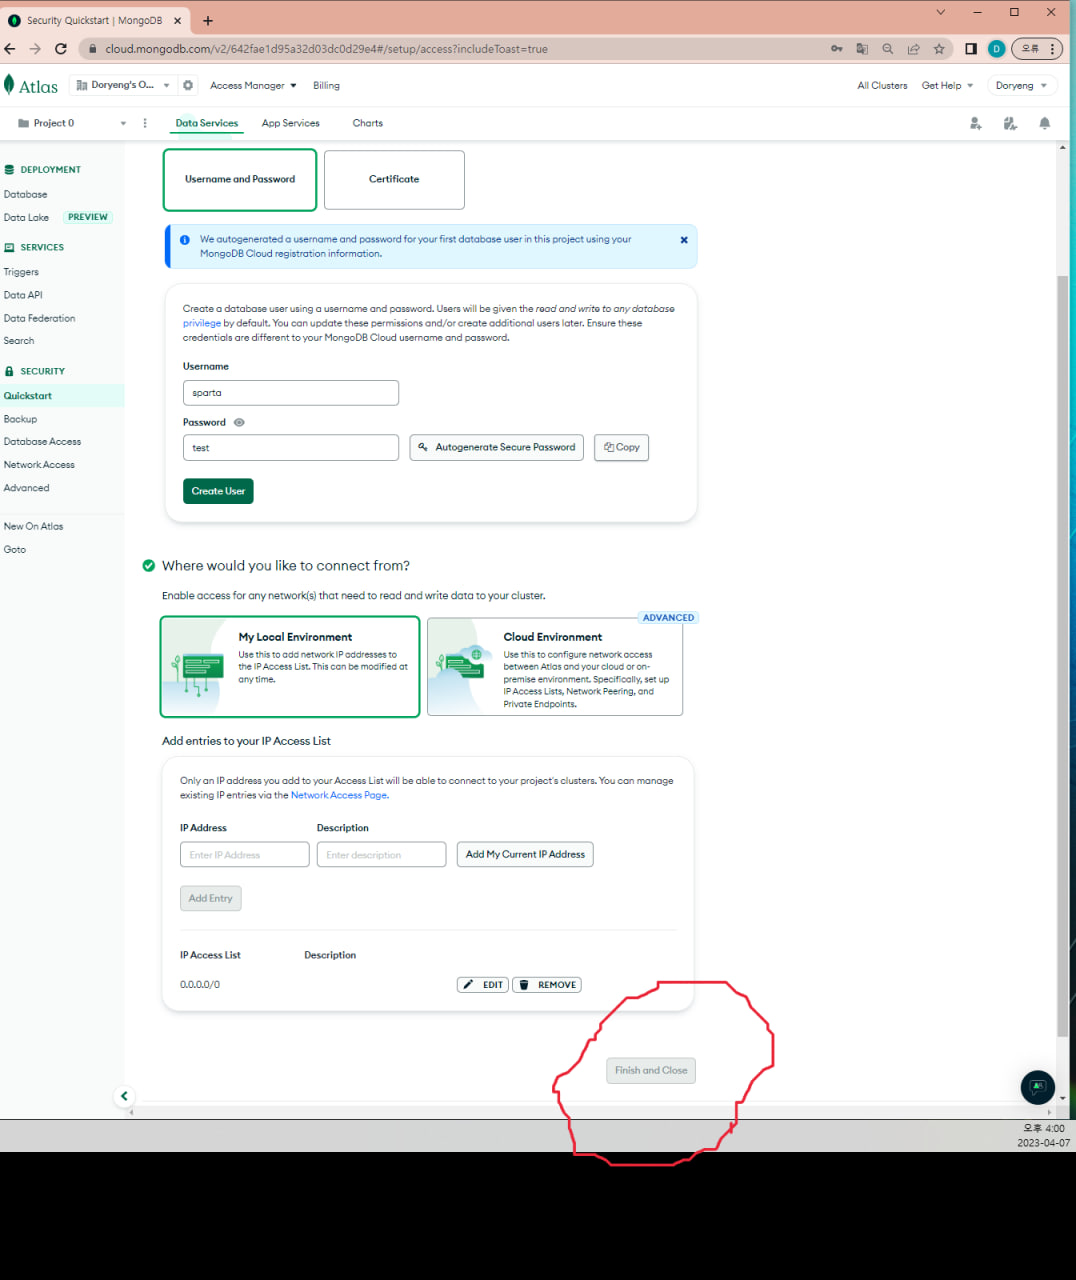Screen dimensions: 1076x1280
Task: Open the Chrome profile avatar
Action: pos(996,48)
